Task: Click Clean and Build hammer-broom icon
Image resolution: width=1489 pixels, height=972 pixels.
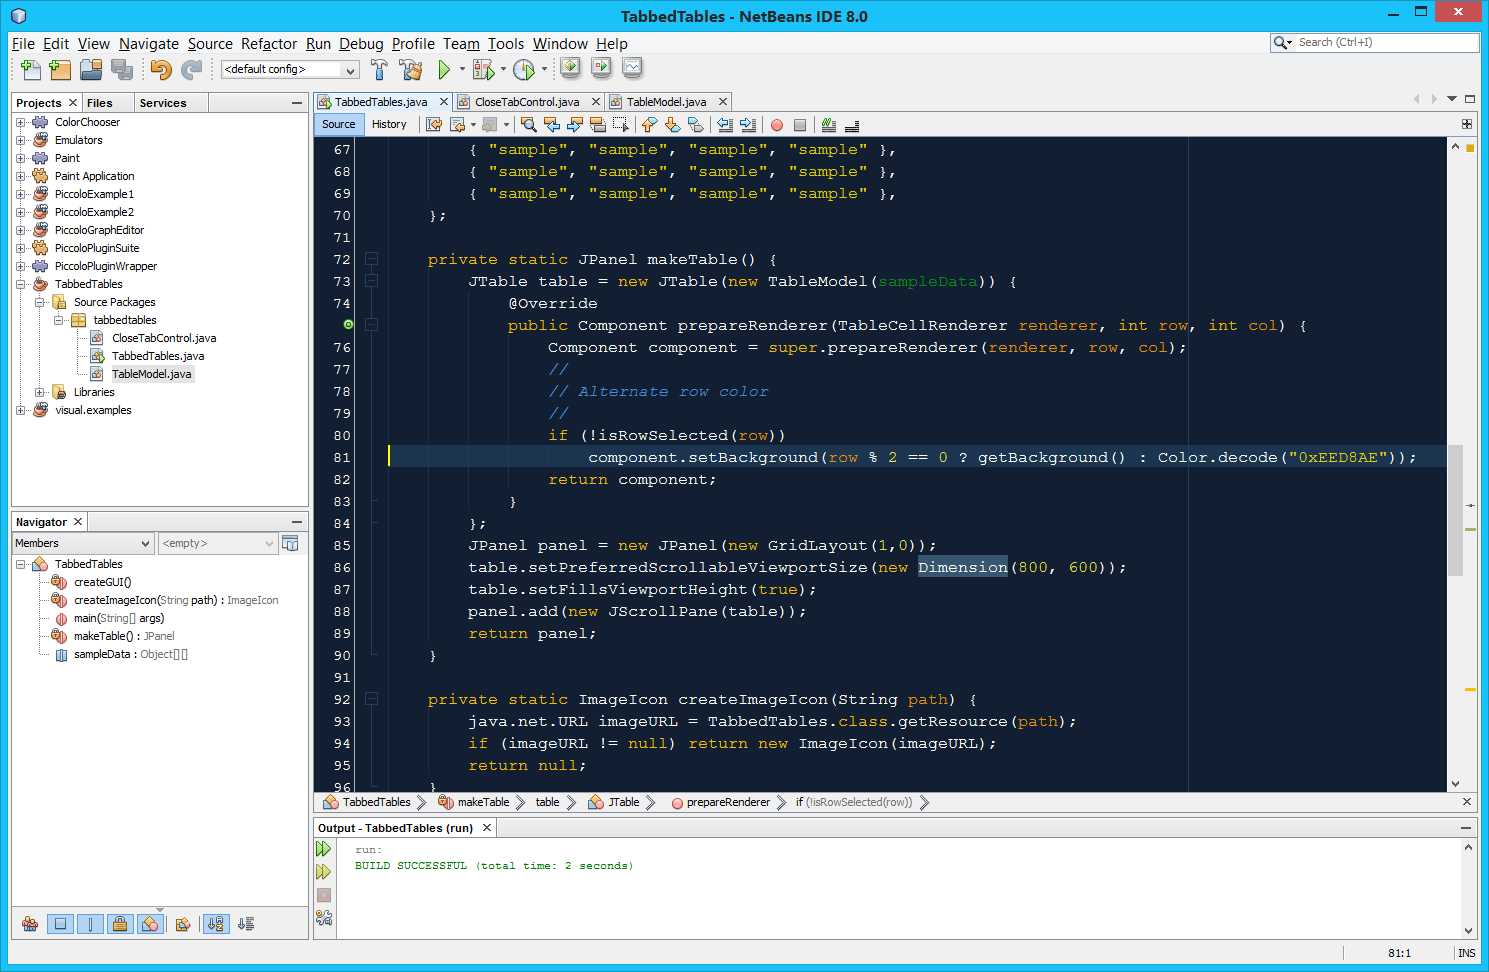Action: click(x=410, y=69)
